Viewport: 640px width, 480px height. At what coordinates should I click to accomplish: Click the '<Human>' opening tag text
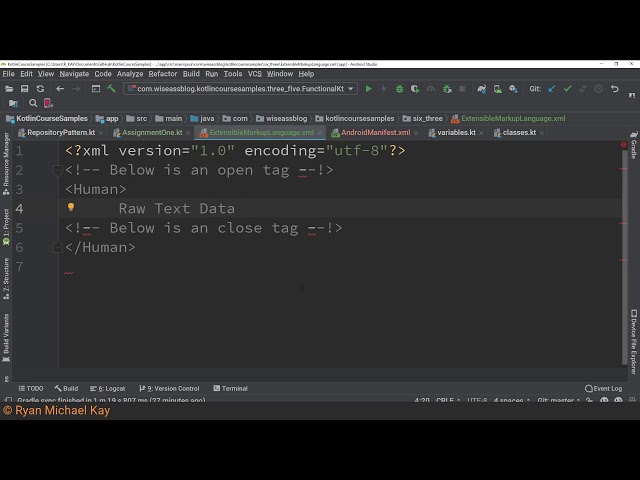[96, 189]
